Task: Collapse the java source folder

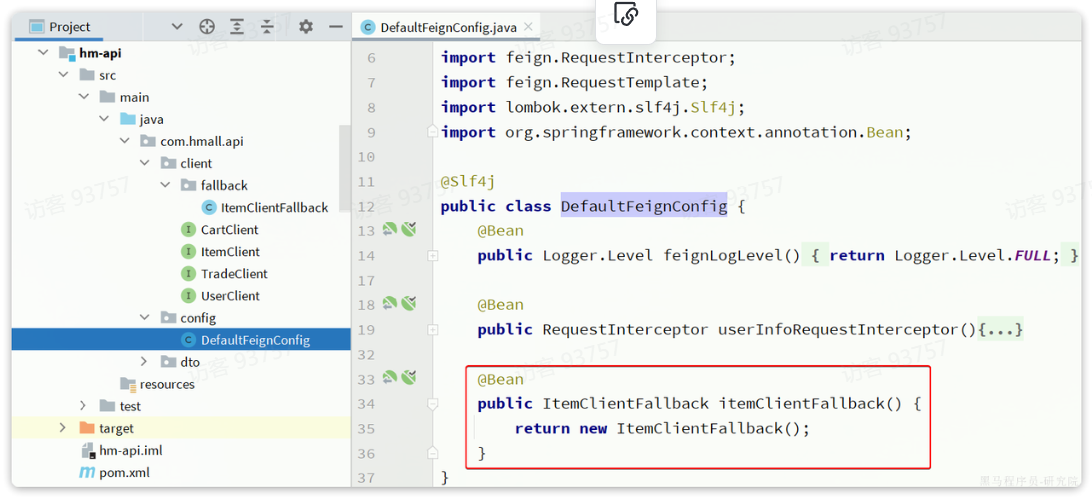Action: click(104, 120)
